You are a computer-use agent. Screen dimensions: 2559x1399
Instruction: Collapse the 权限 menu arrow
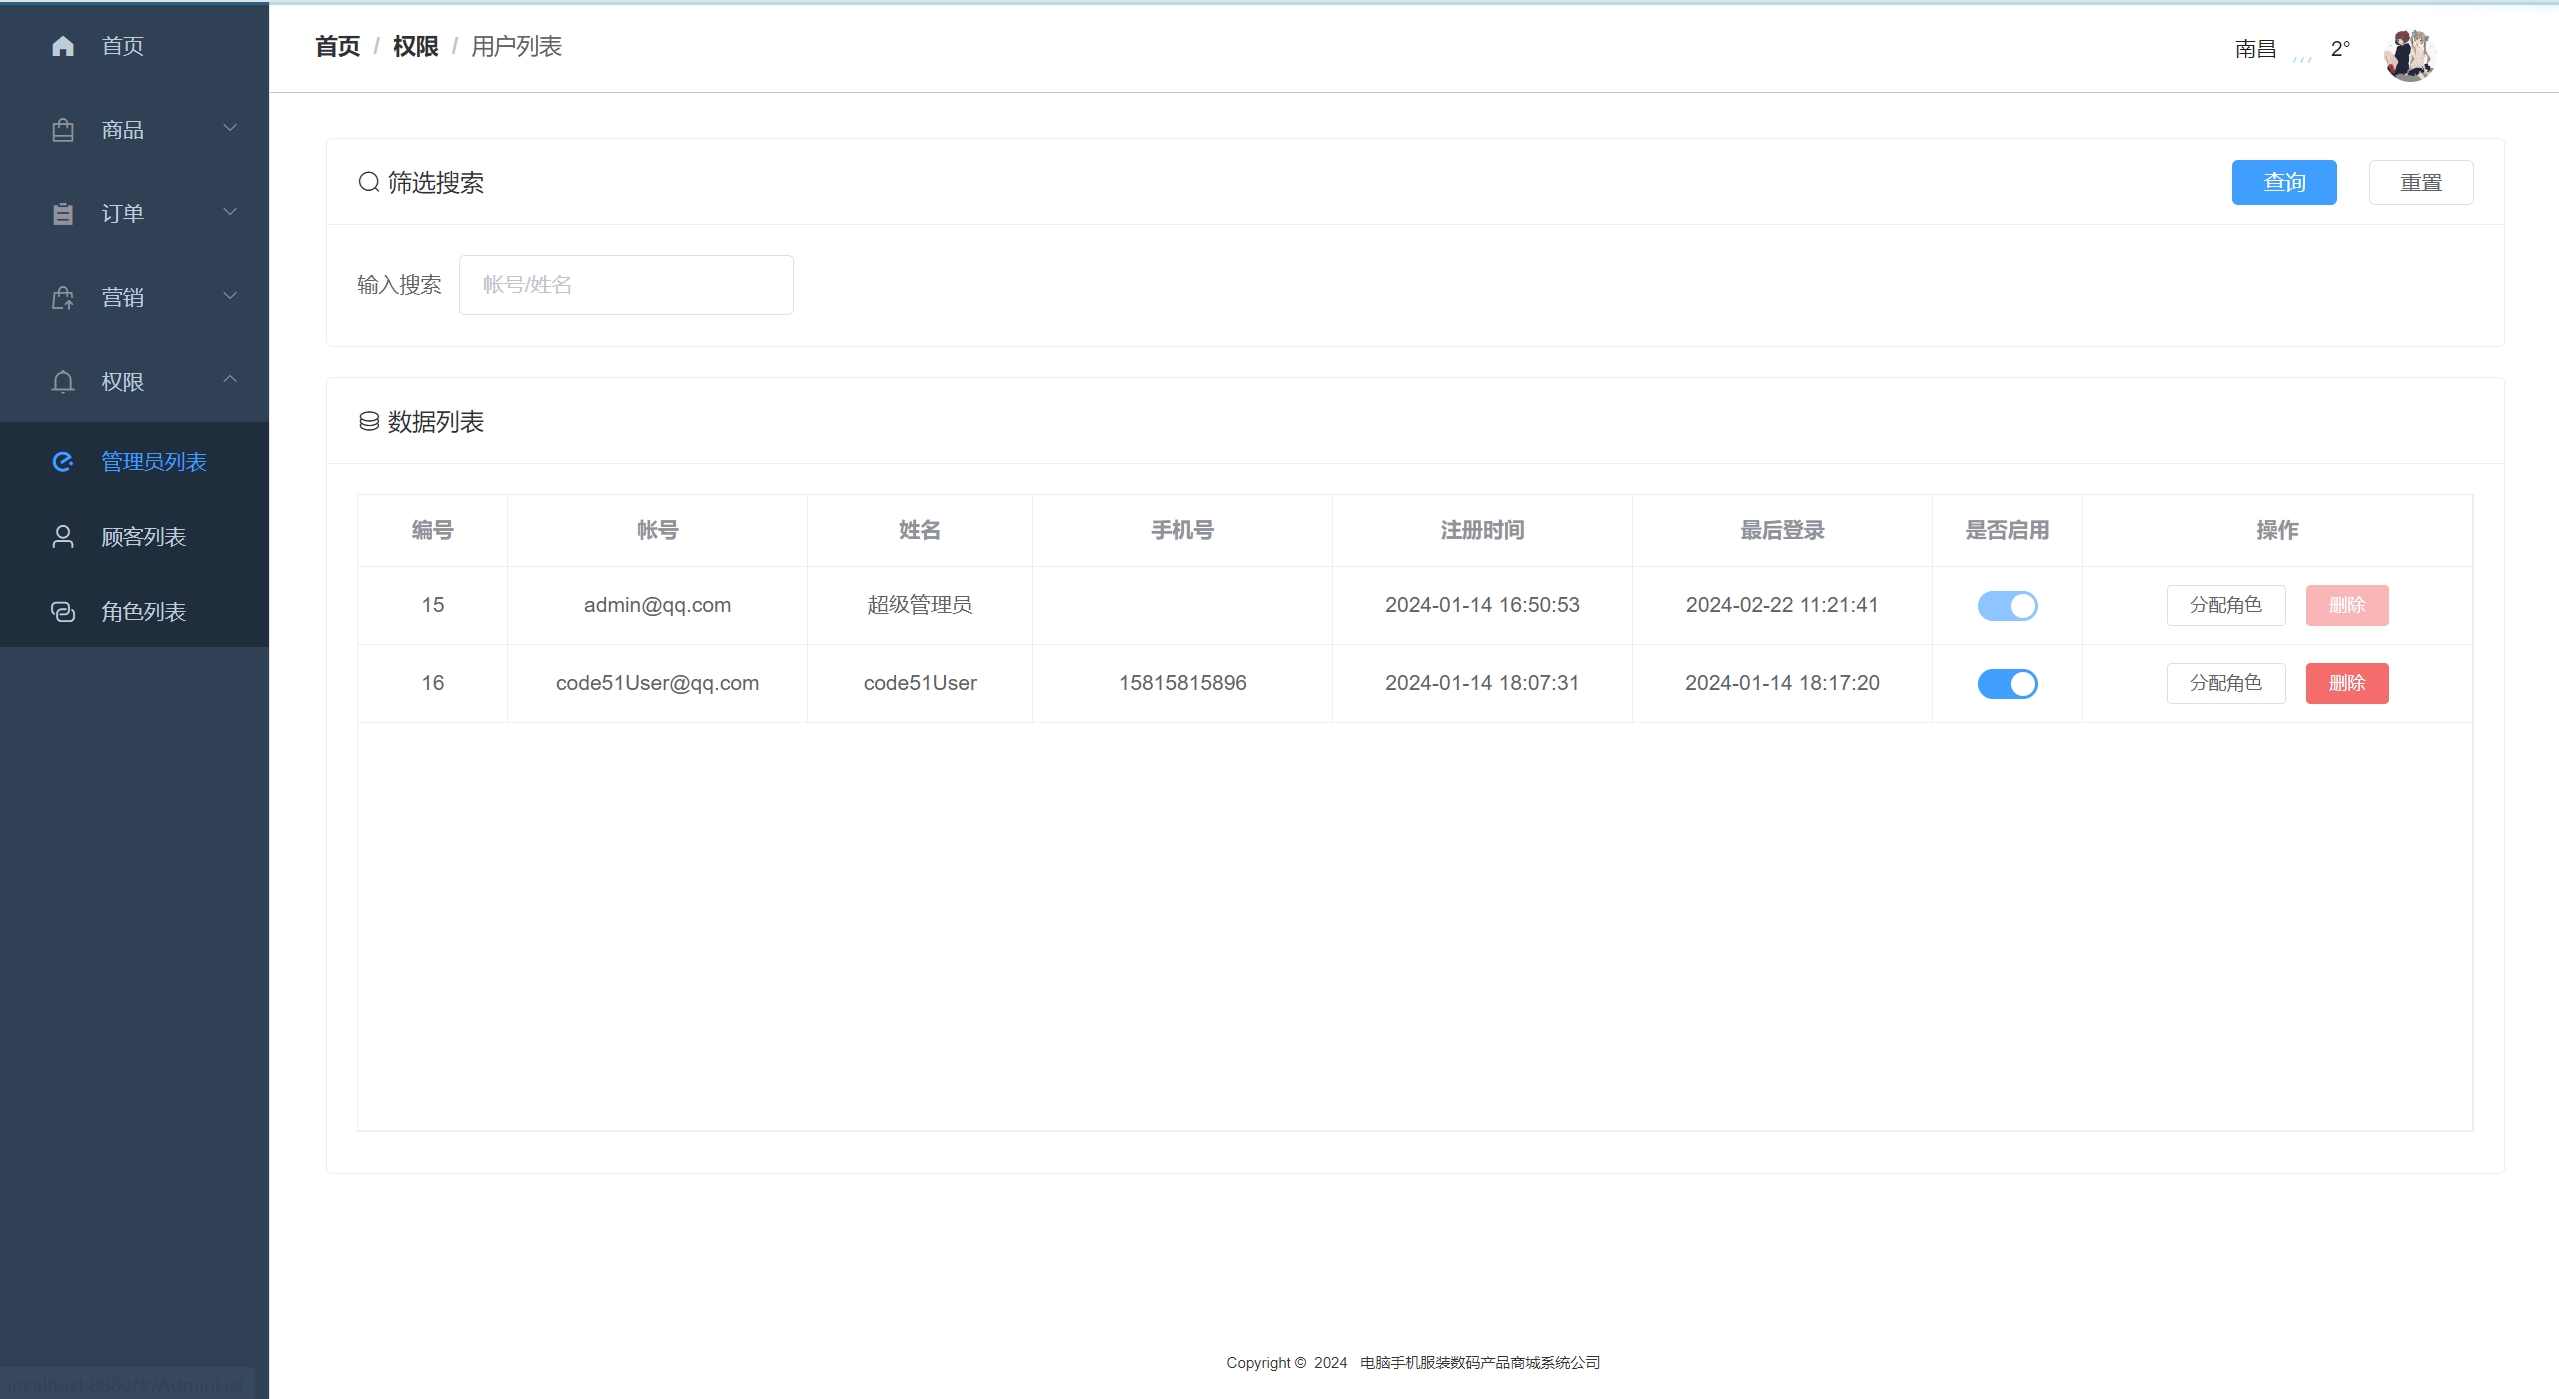point(230,379)
